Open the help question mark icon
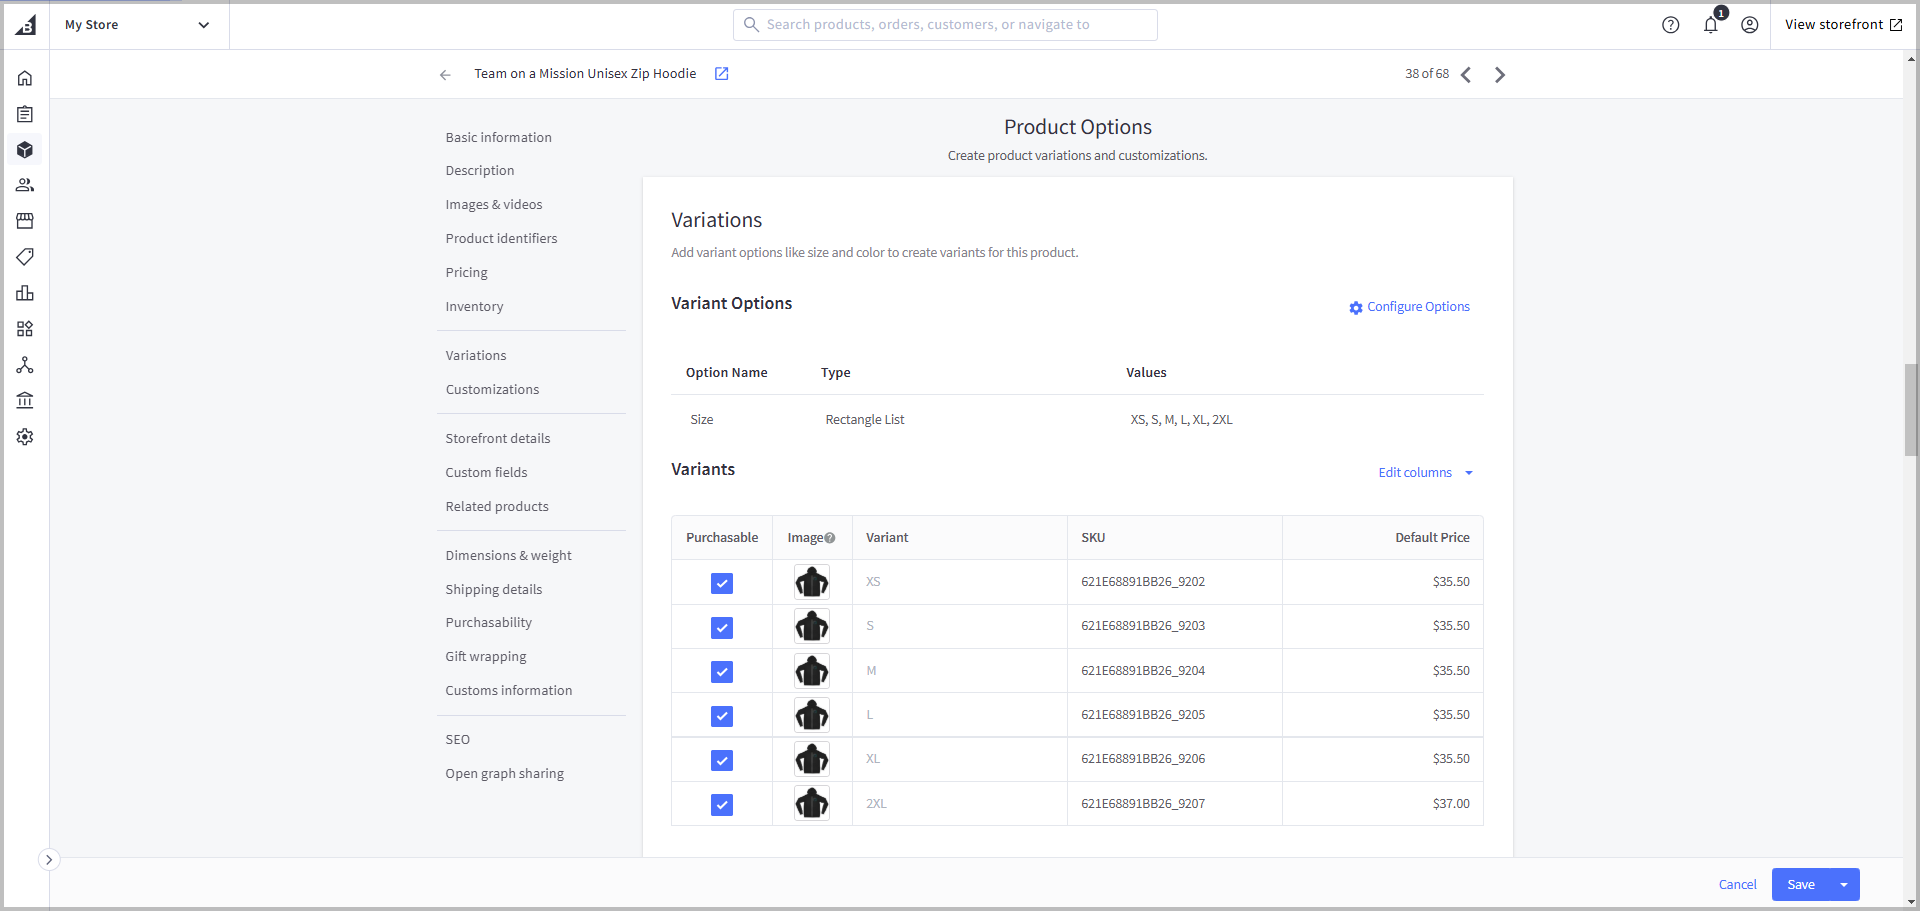Screen dimensions: 1920x911 click(1671, 25)
